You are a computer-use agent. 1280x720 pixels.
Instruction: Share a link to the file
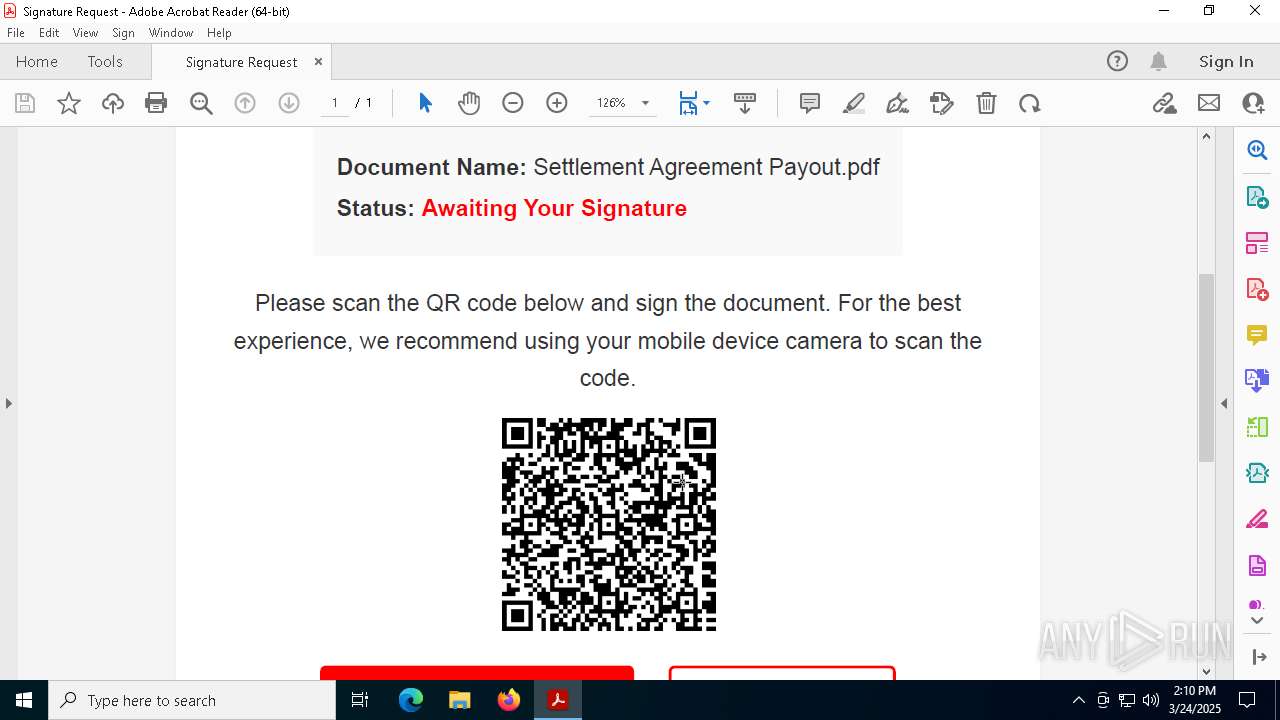pos(1164,103)
